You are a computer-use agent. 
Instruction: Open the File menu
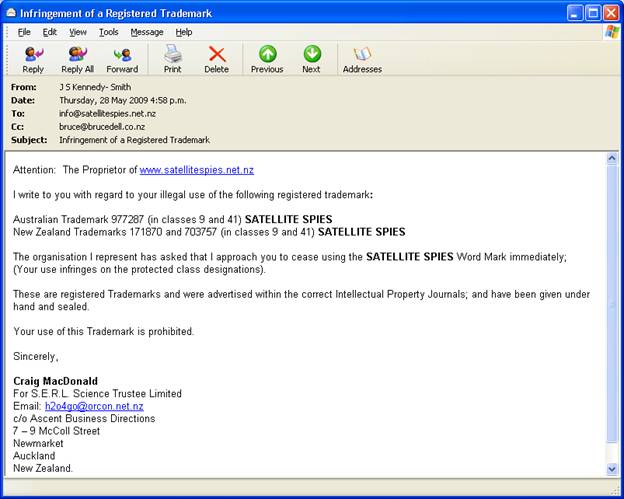(24, 32)
